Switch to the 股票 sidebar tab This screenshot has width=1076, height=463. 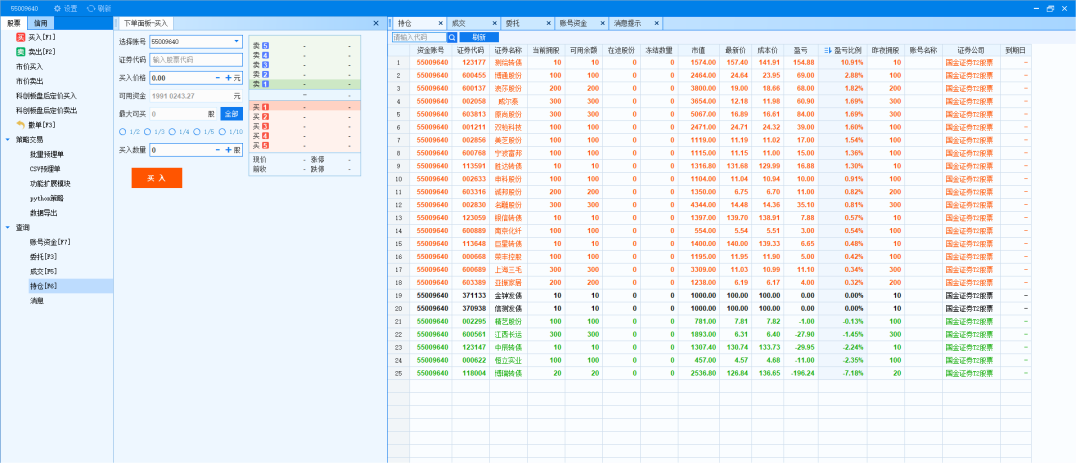coord(14,23)
